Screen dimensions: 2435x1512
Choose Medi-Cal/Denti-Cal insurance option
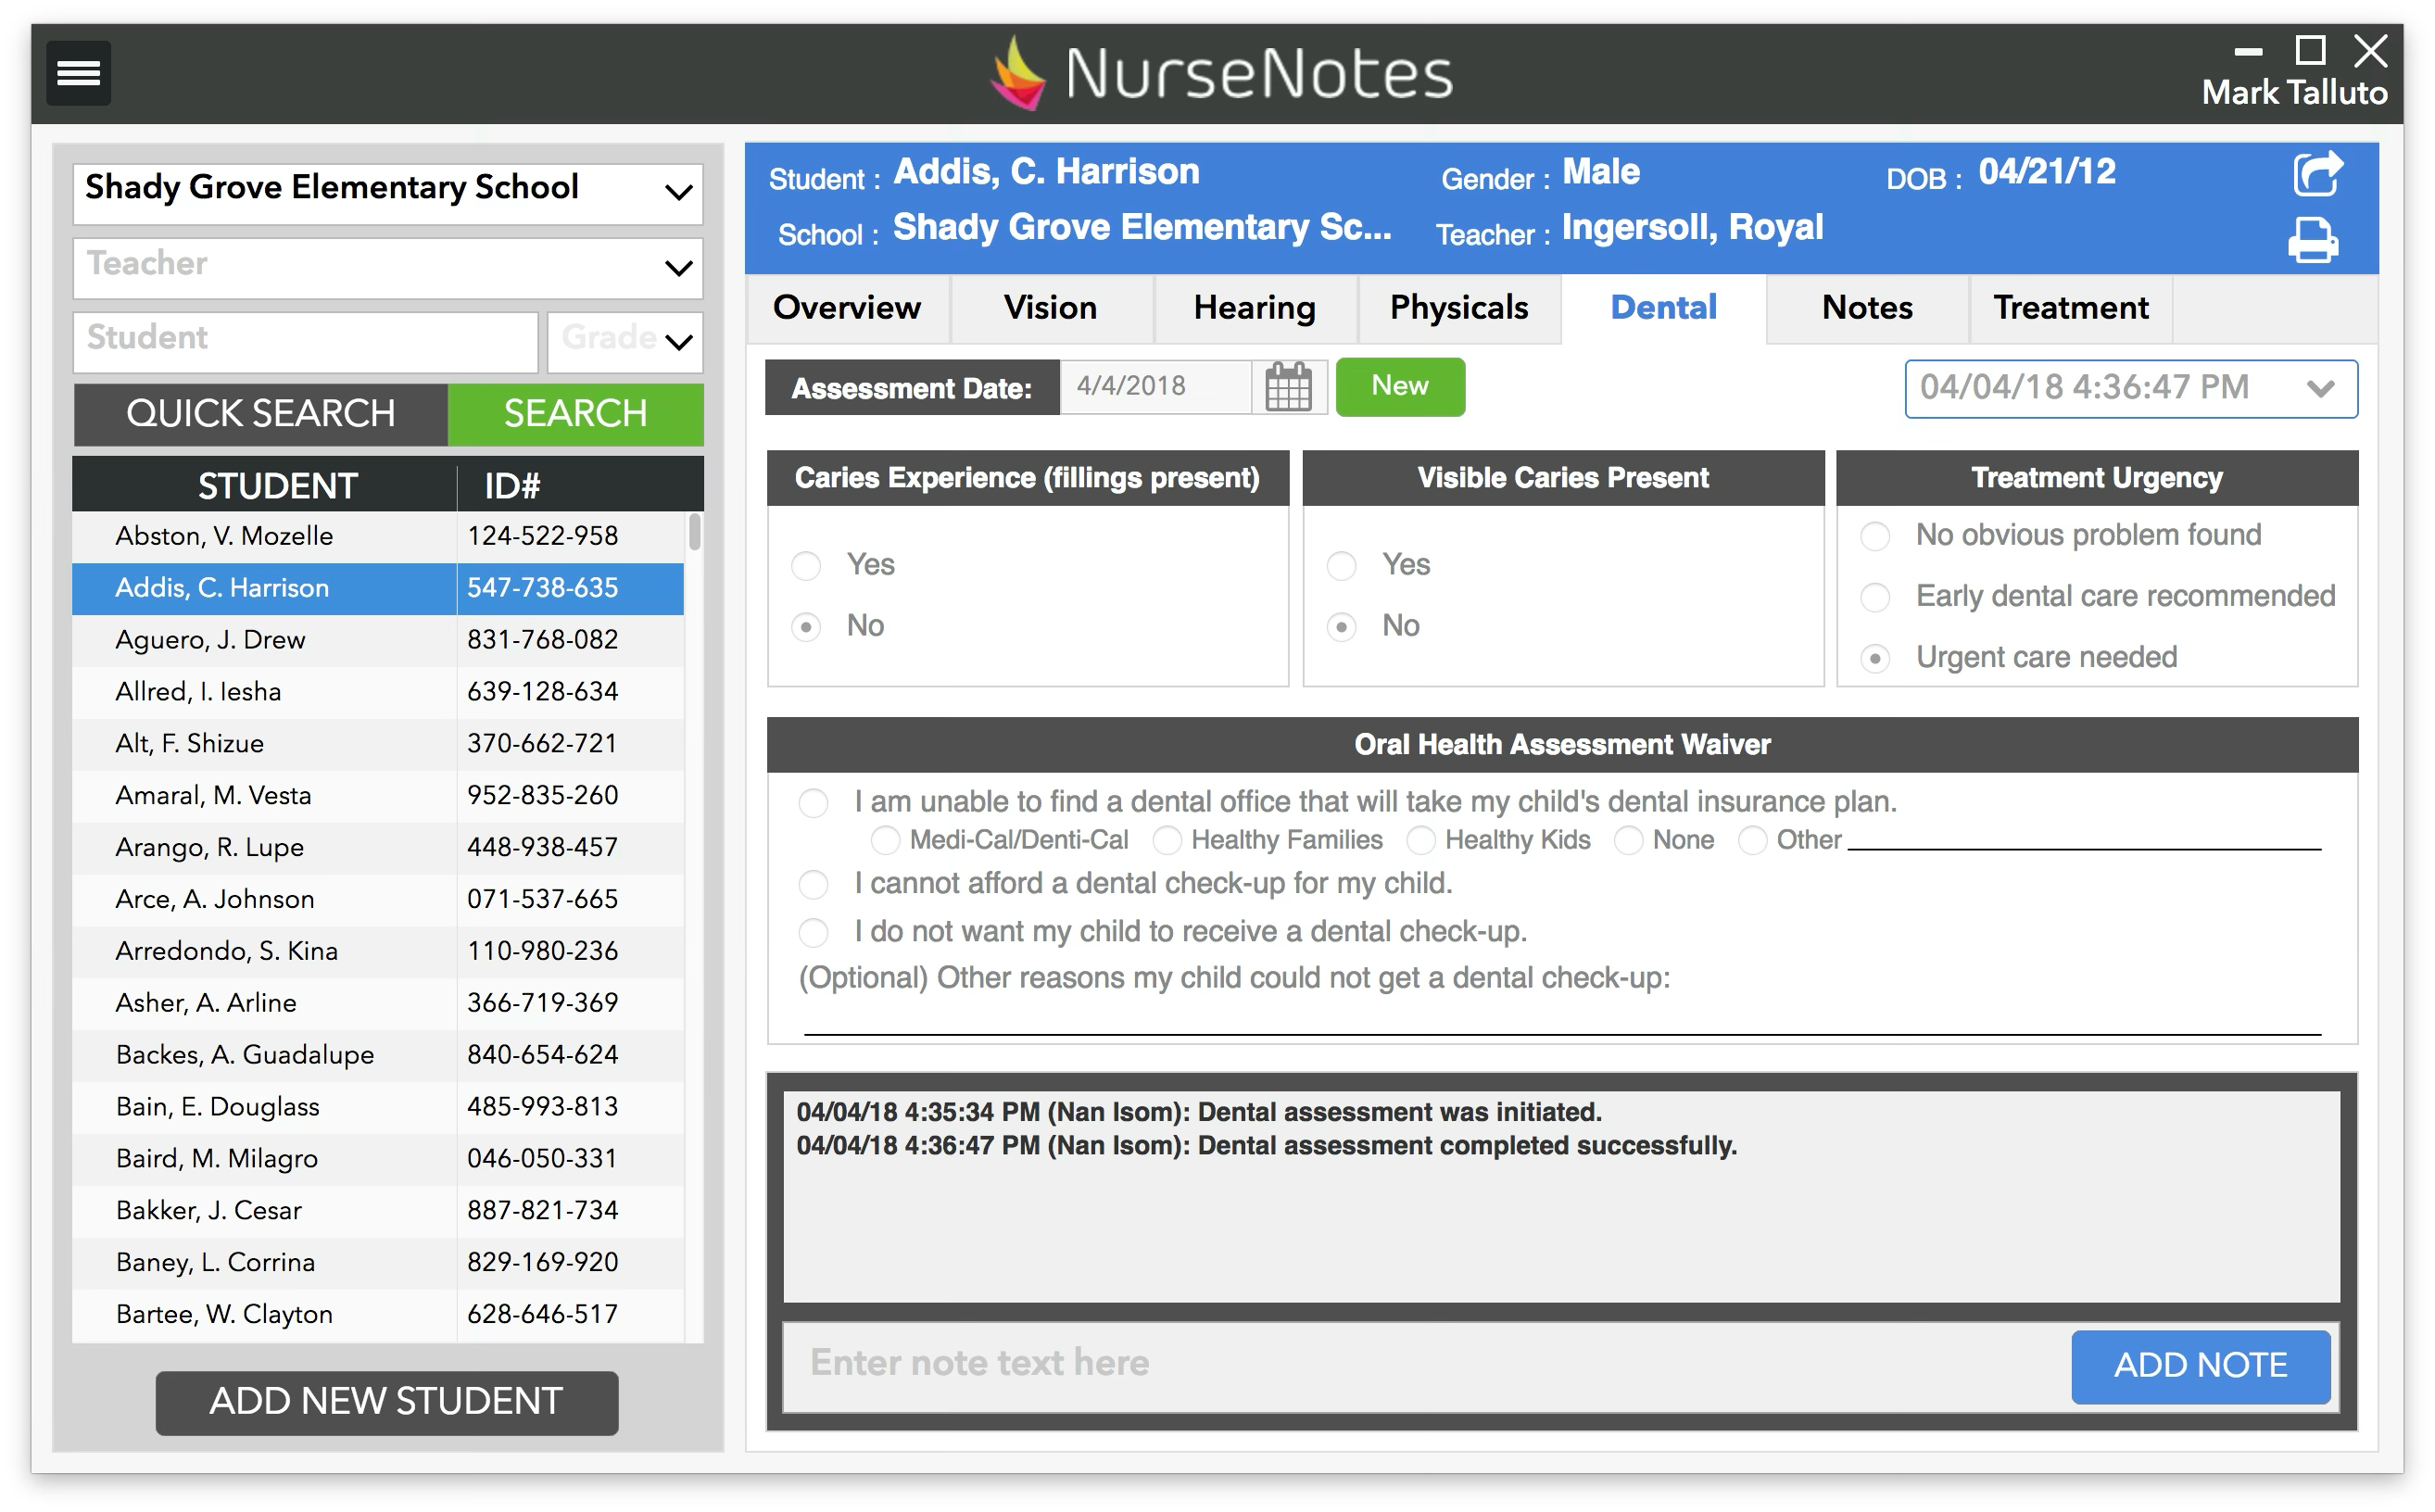click(885, 841)
